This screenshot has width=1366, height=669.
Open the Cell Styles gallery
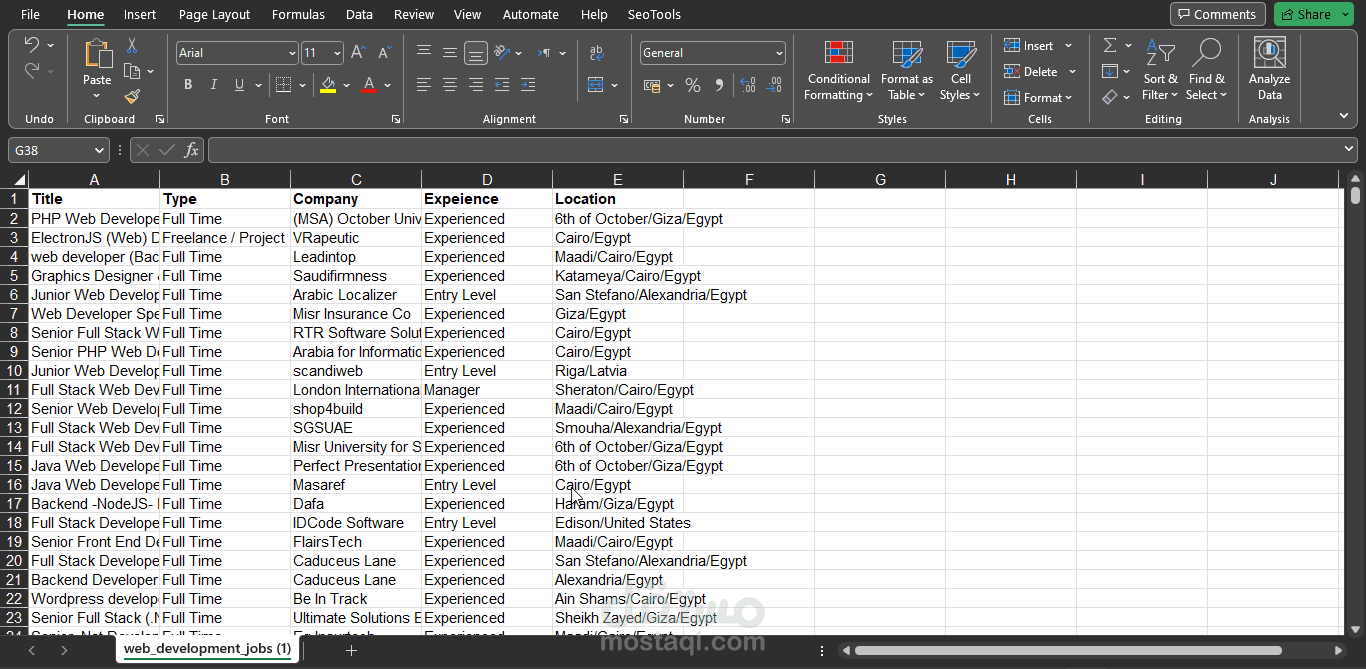(x=960, y=69)
